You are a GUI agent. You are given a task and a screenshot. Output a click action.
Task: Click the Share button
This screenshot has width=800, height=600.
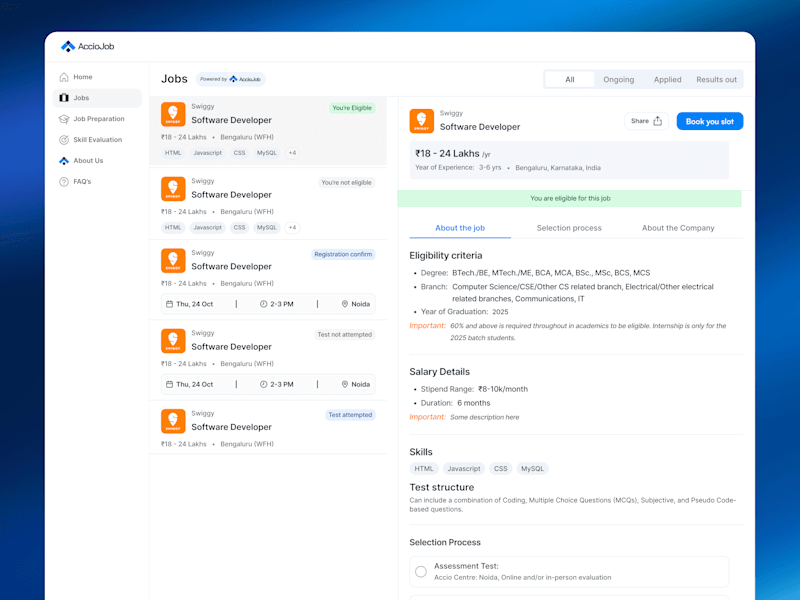pyautogui.click(x=646, y=121)
